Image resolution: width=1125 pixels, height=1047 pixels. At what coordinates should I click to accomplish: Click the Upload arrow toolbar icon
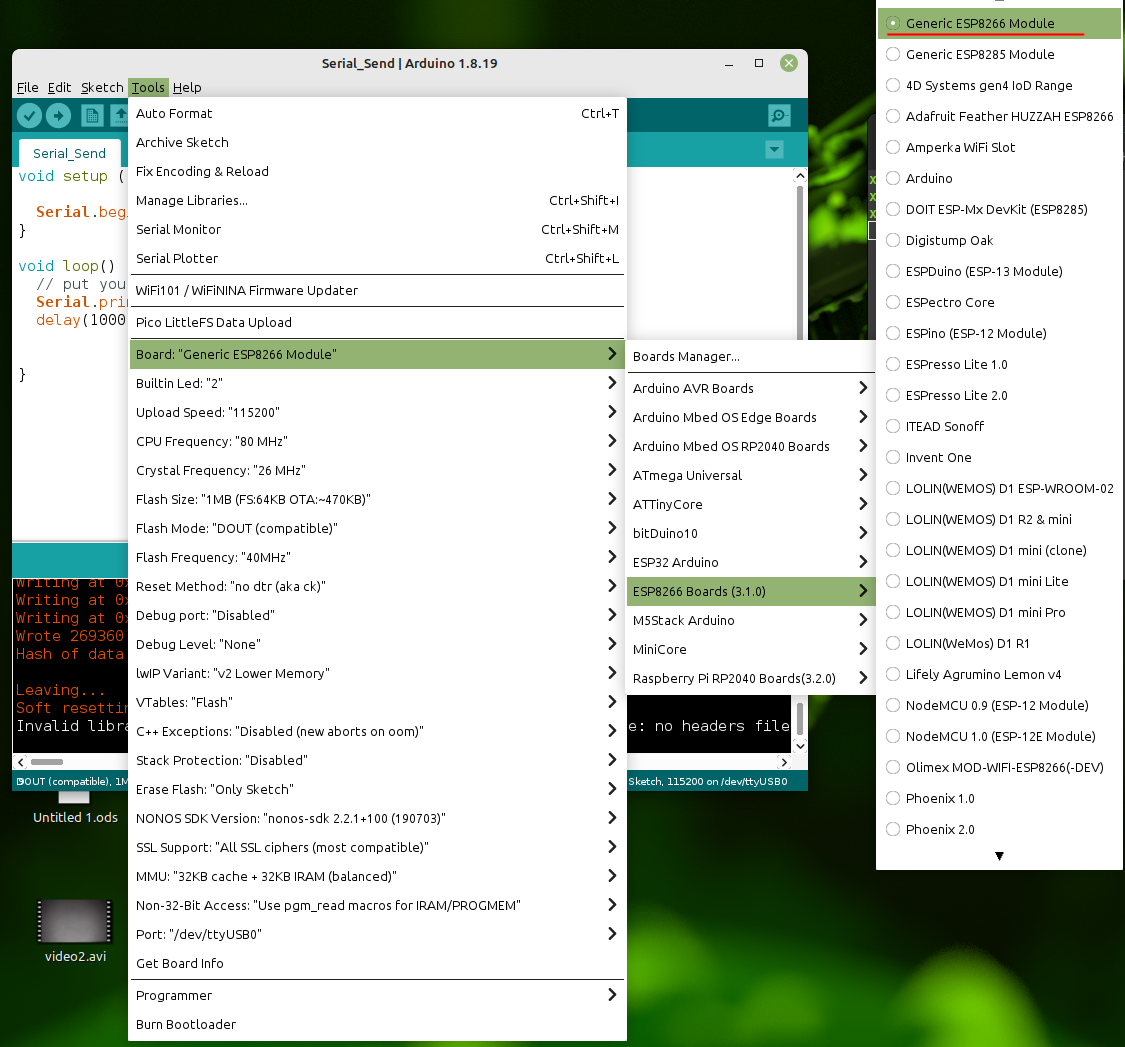pos(59,115)
